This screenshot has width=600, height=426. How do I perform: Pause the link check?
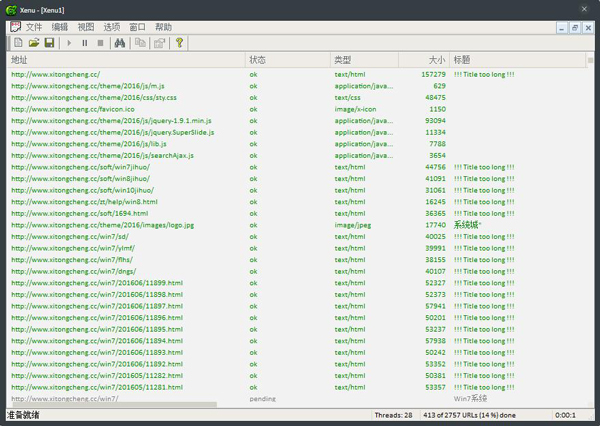(85, 43)
